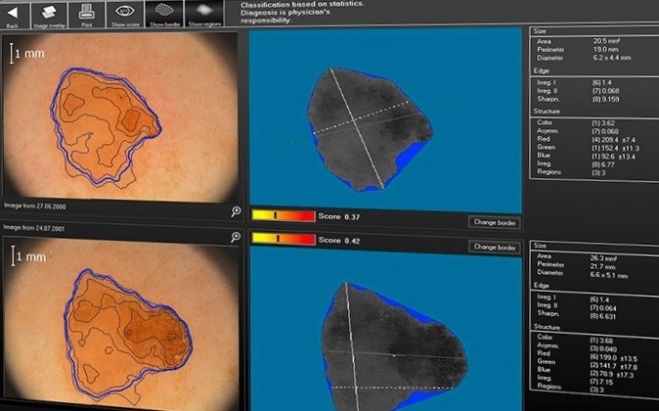Viewport: 659px width, 411px height.
Task: Go back using the Back arrow
Action: click(13, 15)
